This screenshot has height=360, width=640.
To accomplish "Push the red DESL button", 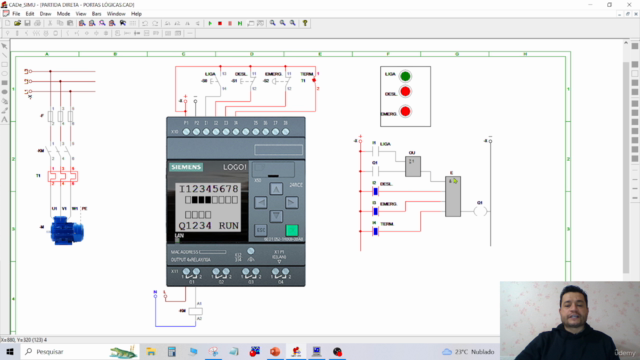I will [405, 92].
